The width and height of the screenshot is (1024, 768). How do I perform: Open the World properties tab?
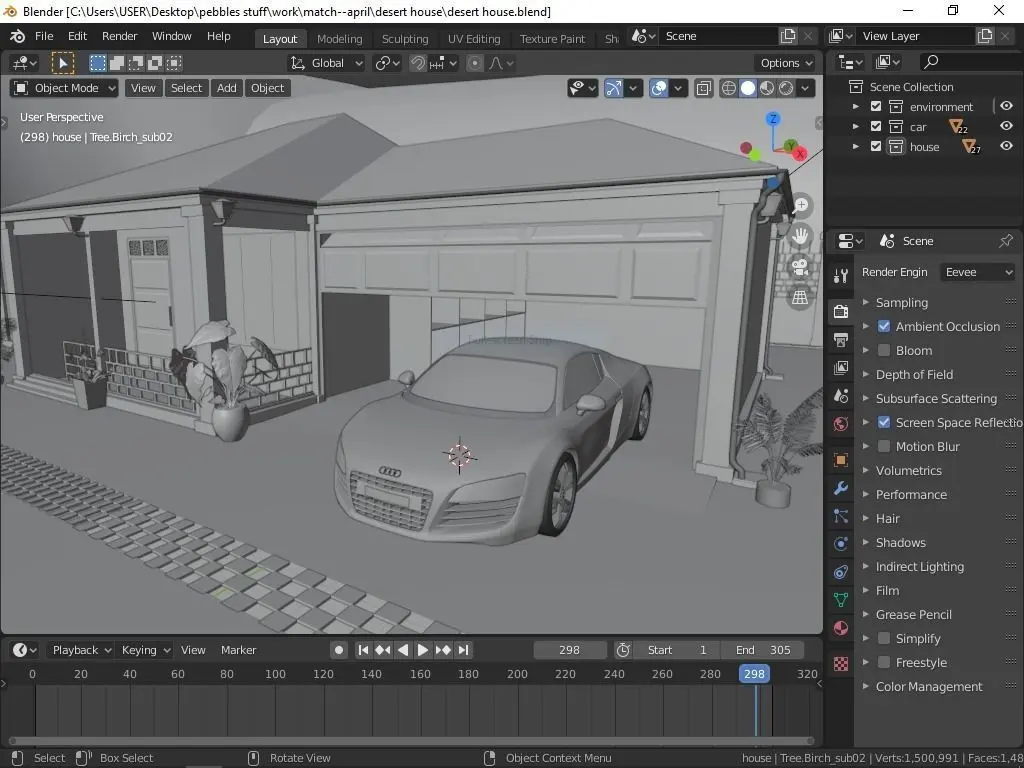tap(841, 424)
